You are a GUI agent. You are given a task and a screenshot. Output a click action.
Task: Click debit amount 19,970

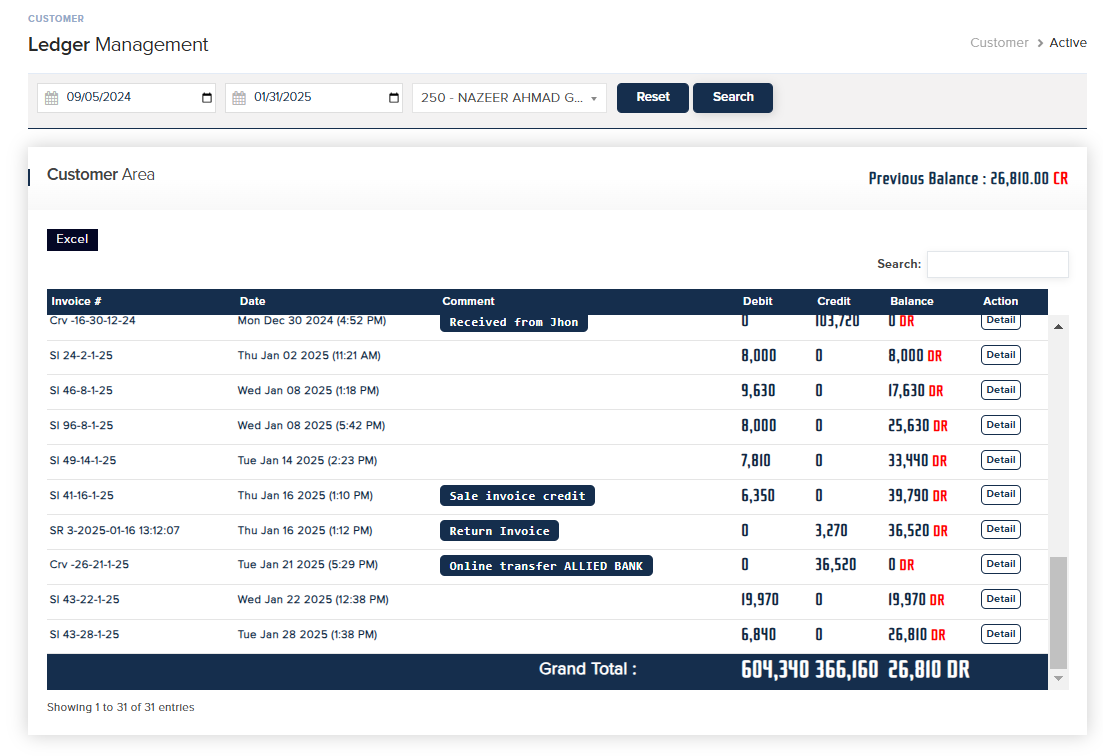pos(760,600)
